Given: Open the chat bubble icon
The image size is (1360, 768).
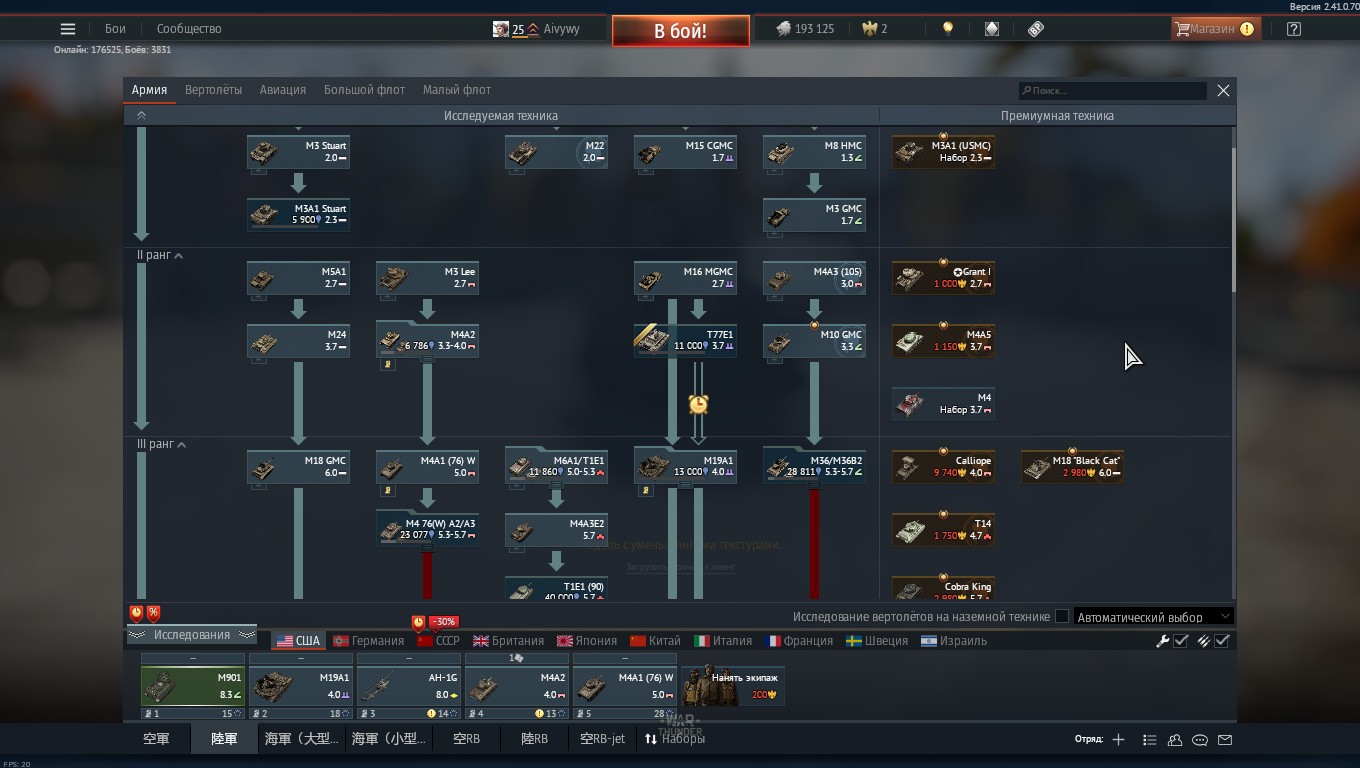Looking at the screenshot, I should click(x=1200, y=740).
